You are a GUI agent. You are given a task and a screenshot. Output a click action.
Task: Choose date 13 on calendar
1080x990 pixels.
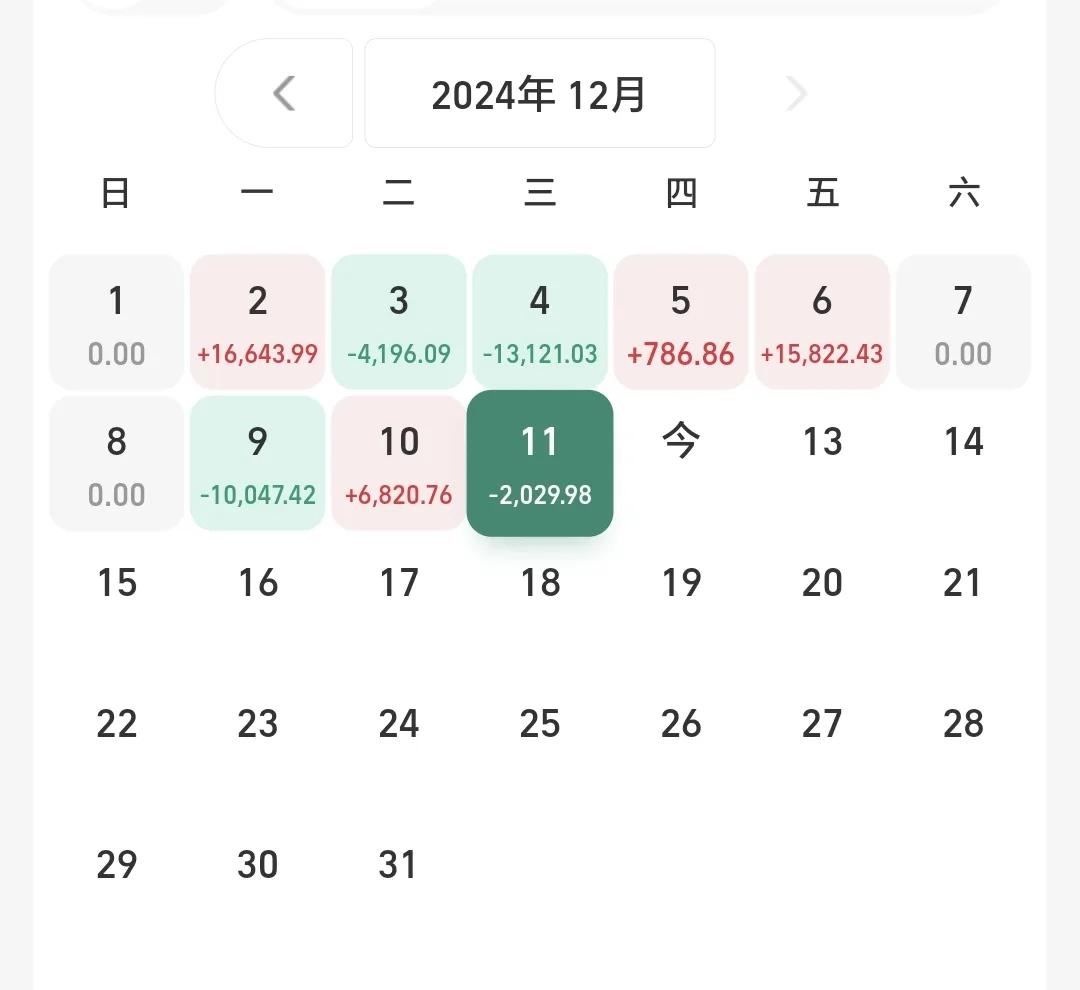(x=822, y=442)
